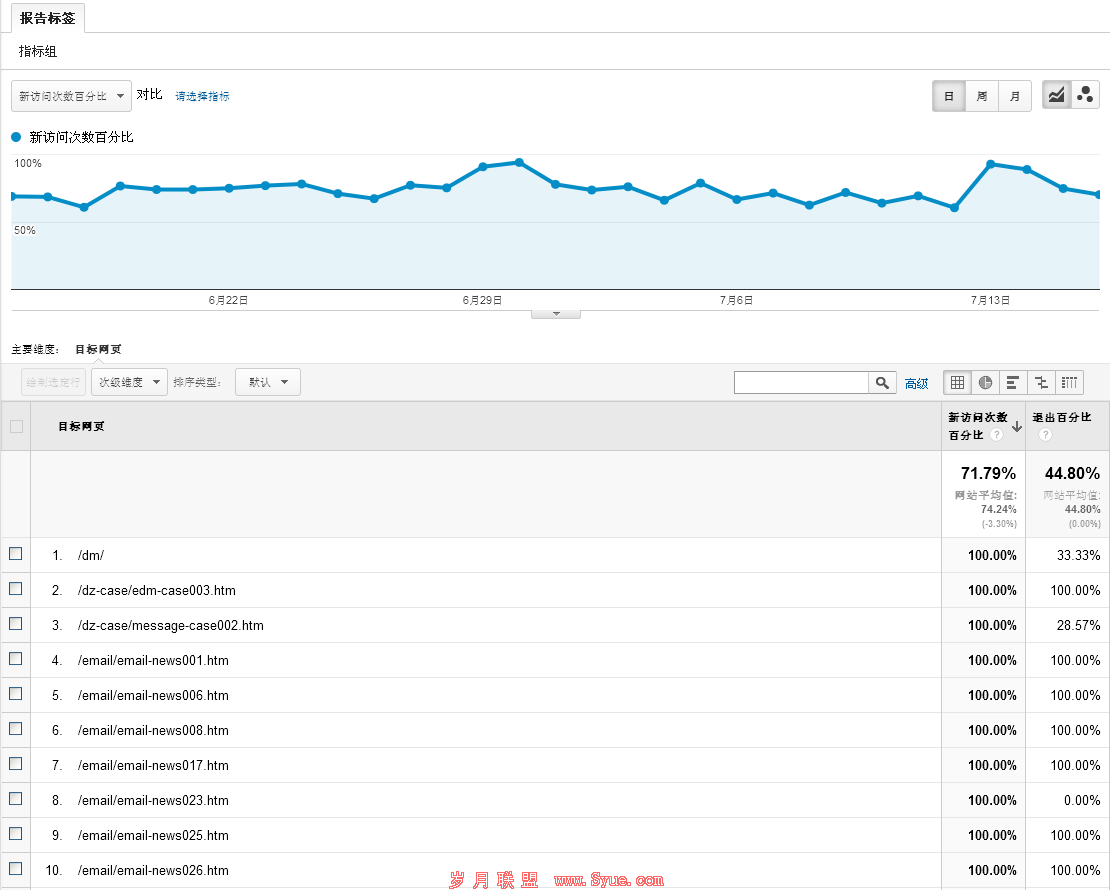Click the 高级 advanced filter link

coord(916,383)
